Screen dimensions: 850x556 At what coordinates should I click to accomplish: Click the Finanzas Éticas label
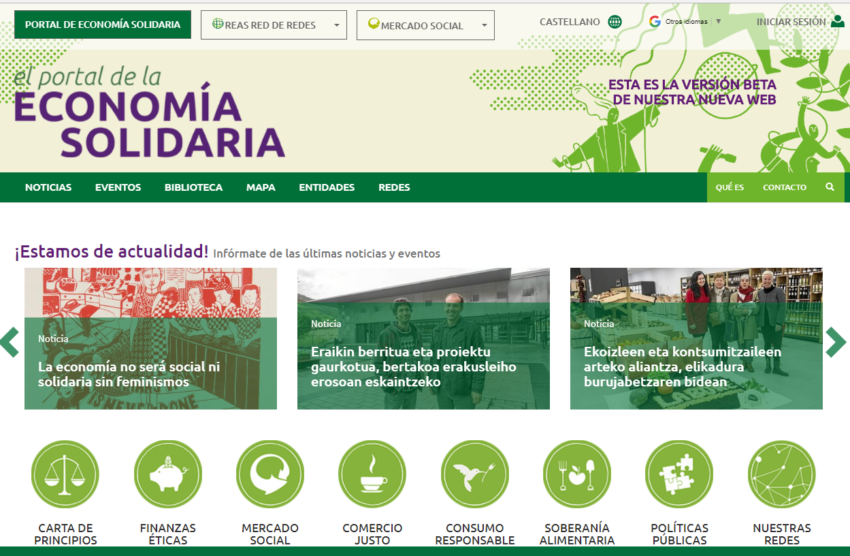point(168,534)
